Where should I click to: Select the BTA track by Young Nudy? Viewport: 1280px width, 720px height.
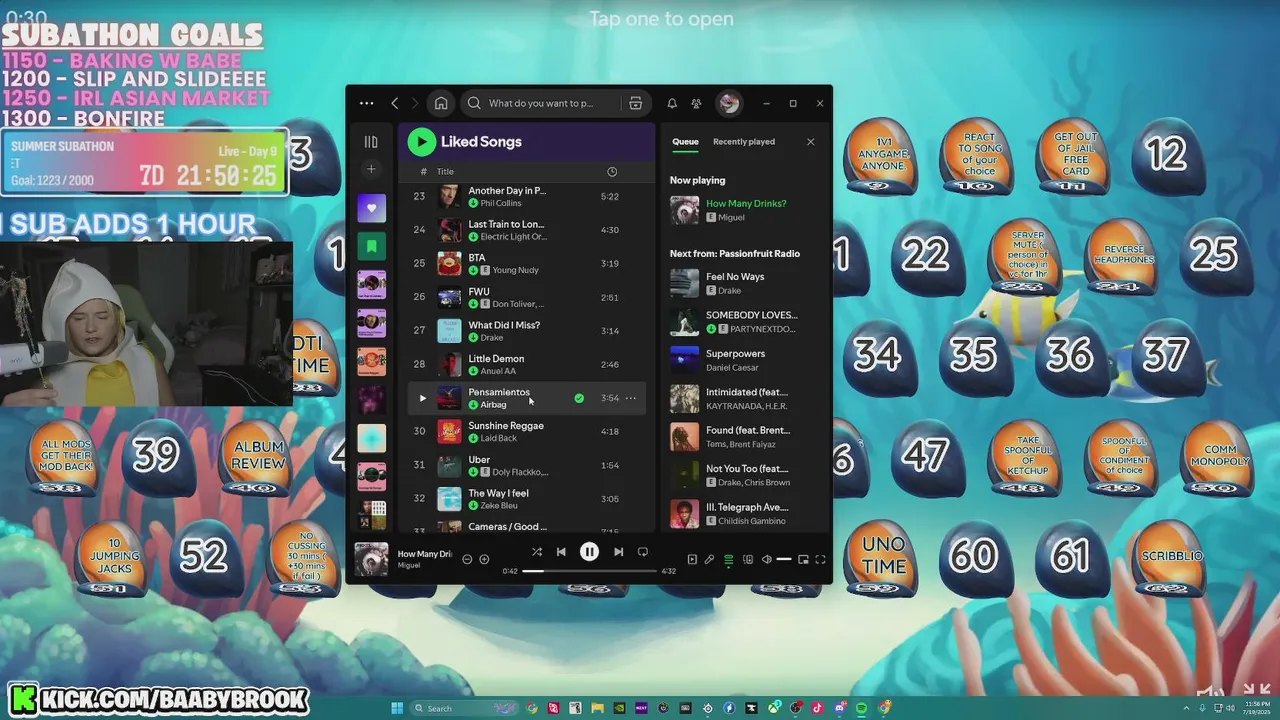click(526, 264)
